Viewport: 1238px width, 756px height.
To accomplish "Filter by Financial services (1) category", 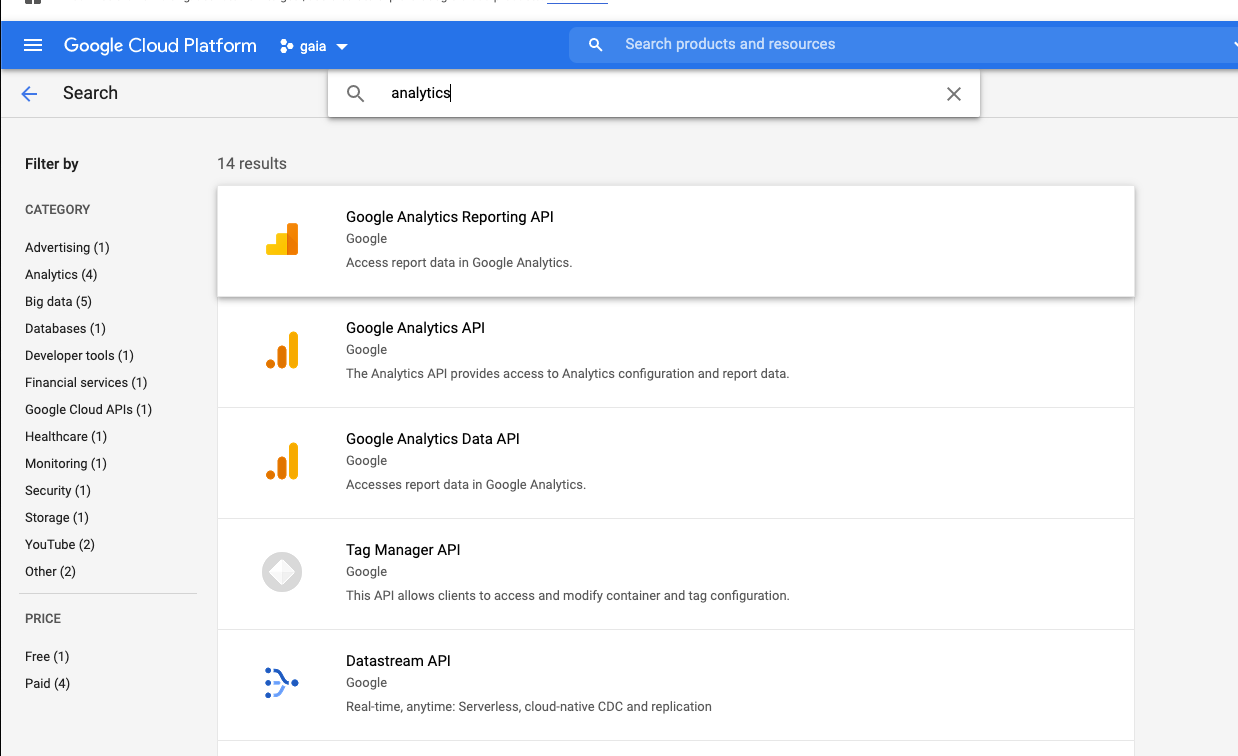I will coord(86,383).
